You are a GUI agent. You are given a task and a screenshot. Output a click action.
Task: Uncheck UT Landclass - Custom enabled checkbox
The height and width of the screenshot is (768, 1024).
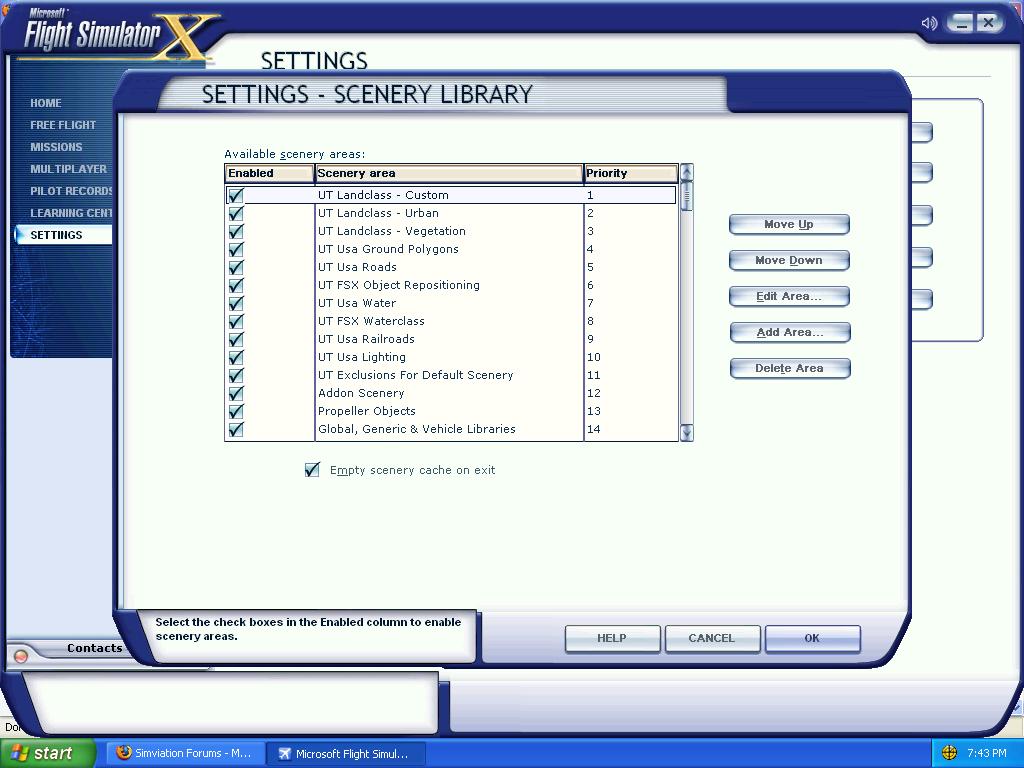(236, 195)
